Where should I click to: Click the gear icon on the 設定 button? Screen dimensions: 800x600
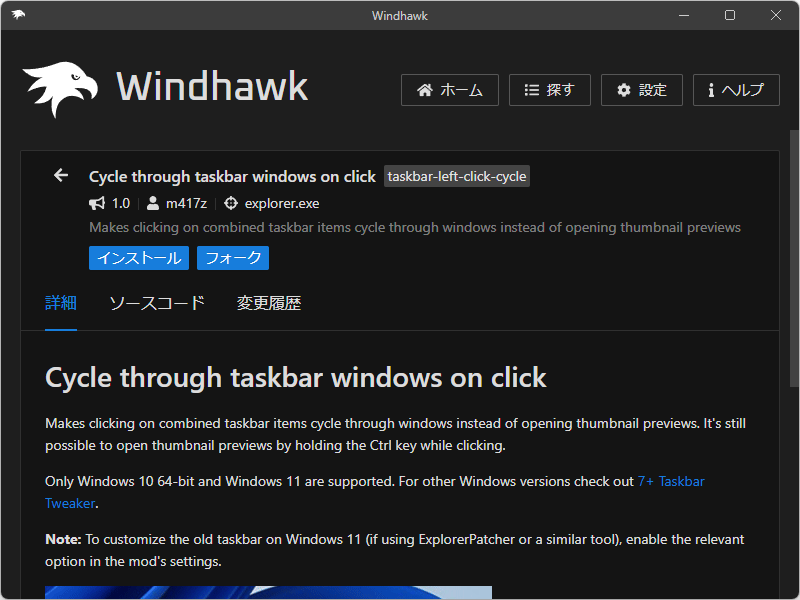coord(622,89)
